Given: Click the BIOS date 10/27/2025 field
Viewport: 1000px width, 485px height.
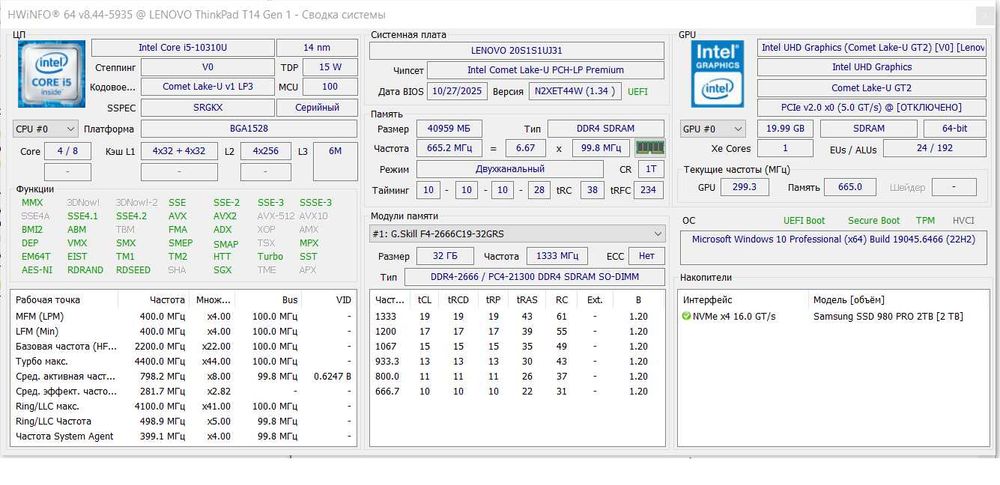Looking at the screenshot, I should click(457, 91).
